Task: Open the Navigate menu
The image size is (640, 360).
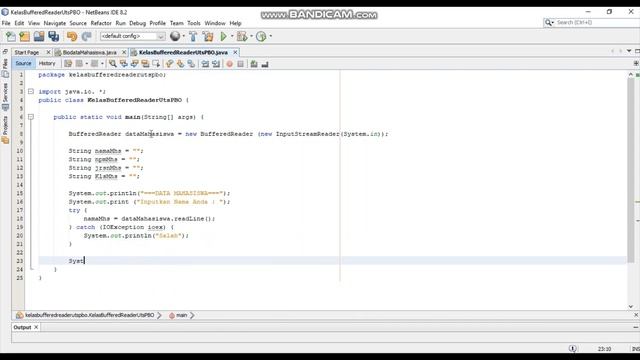Action: pos(55,23)
